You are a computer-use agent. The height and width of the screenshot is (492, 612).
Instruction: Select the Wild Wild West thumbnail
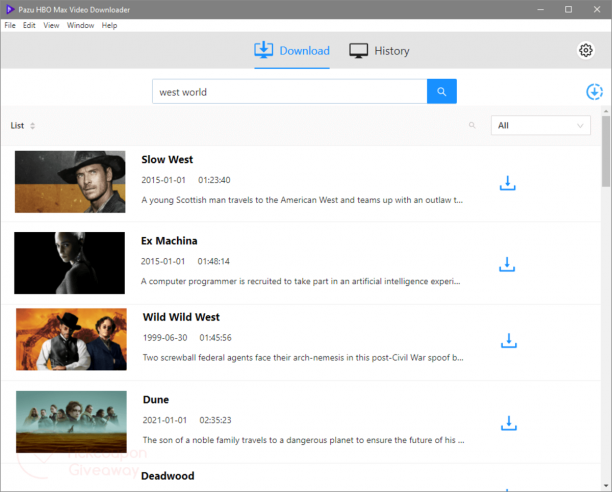pyautogui.click(x=71, y=339)
